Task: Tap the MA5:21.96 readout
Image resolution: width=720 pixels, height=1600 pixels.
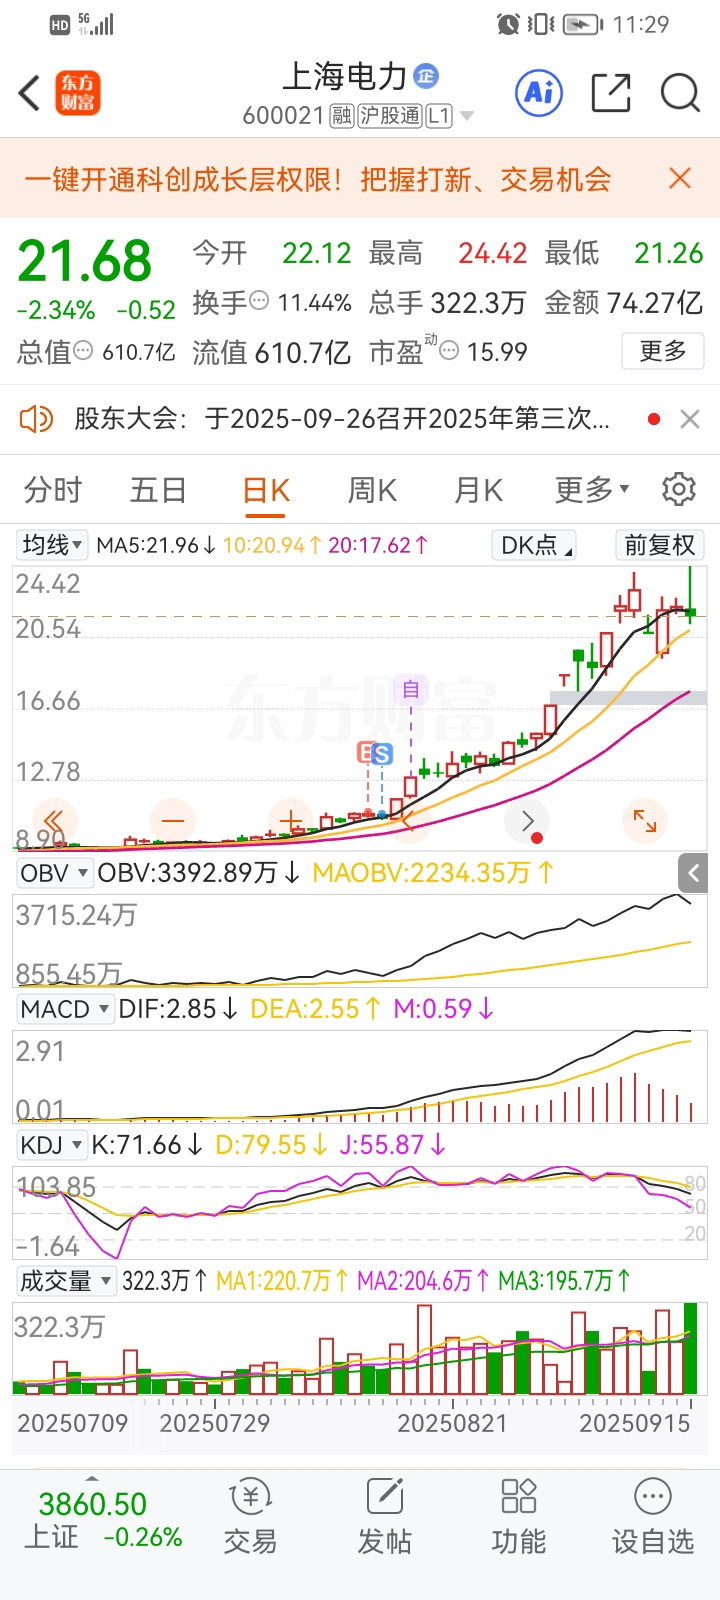Action: (x=156, y=545)
